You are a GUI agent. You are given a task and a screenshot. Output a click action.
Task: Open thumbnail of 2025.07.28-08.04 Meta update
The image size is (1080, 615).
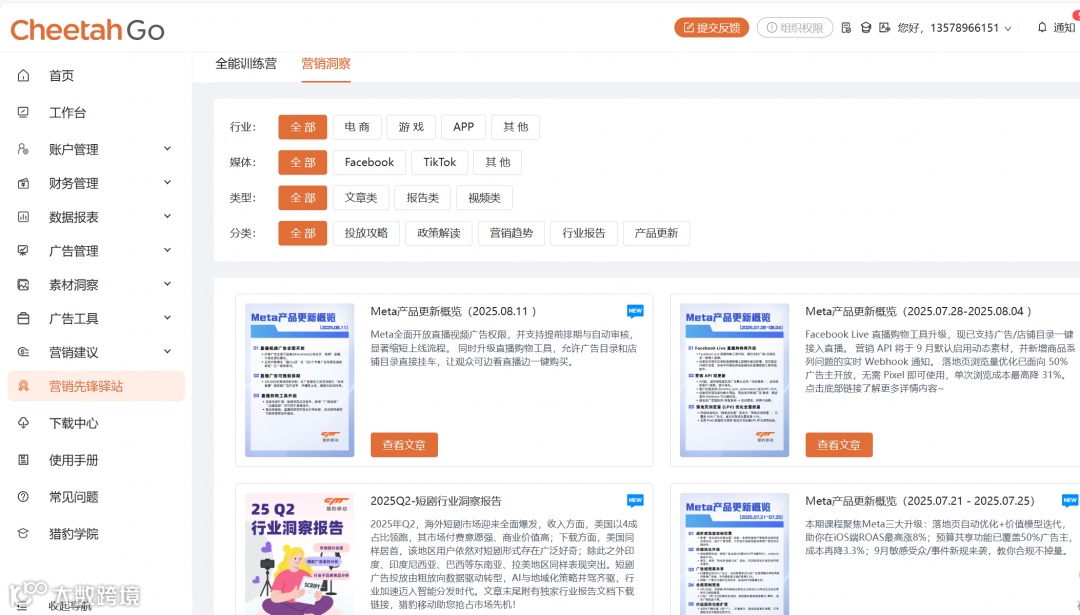coord(734,380)
